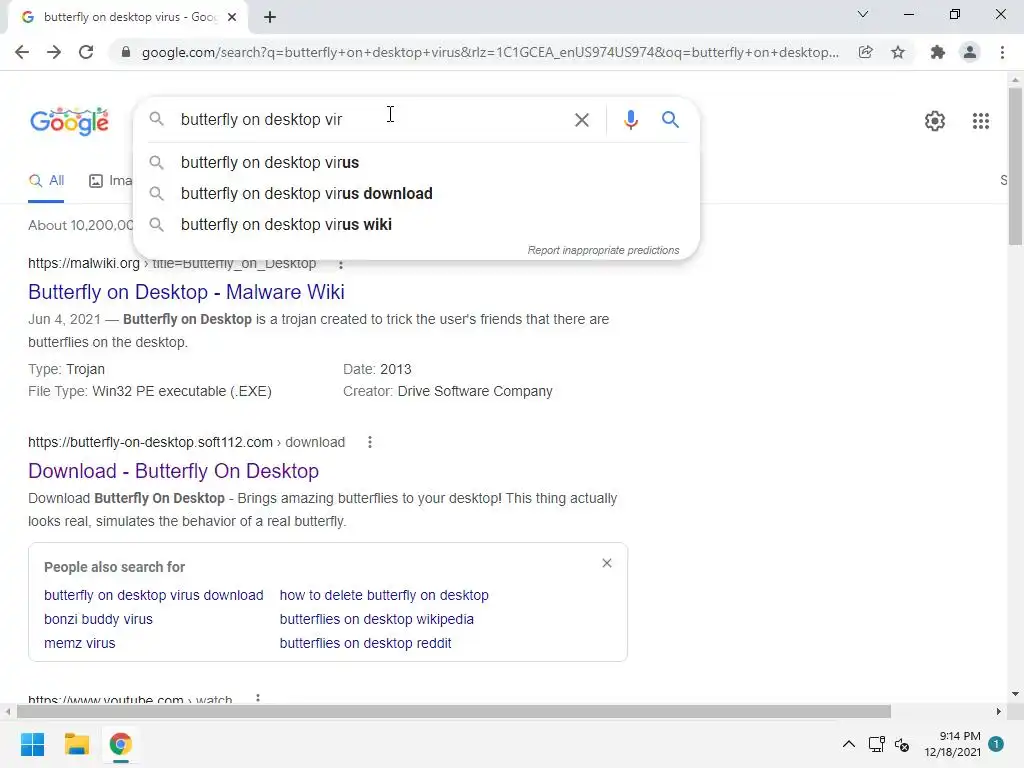1024x768 pixels.
Task: Open the notification badge in taskbar
Action: pyautogui.click(x=996, y=744)
